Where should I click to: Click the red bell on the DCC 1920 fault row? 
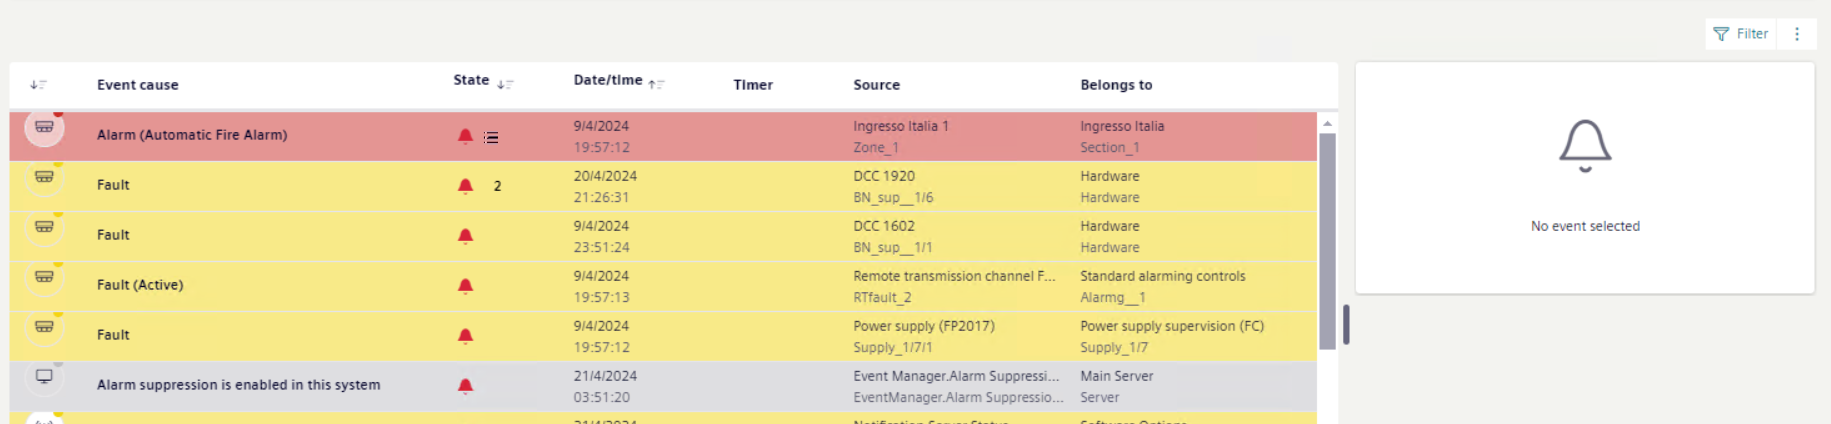coord(465,186)
